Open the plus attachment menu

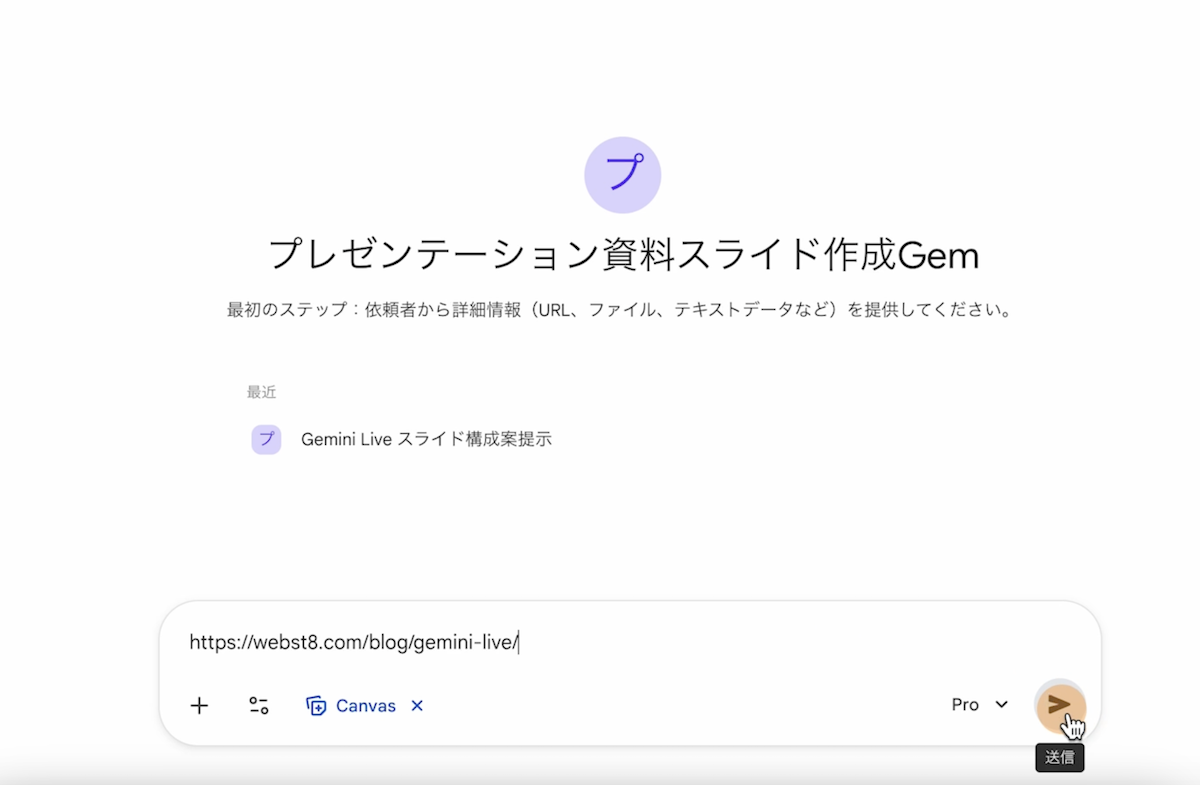(200, 706)
